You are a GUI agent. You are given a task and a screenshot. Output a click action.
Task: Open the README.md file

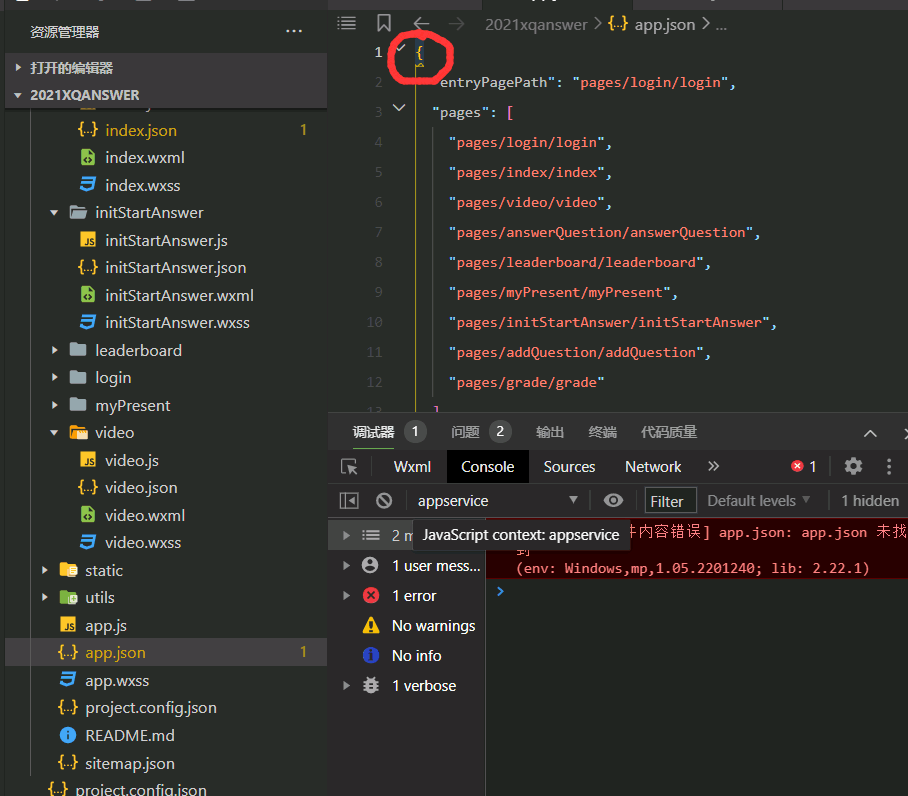click(130, 735)
